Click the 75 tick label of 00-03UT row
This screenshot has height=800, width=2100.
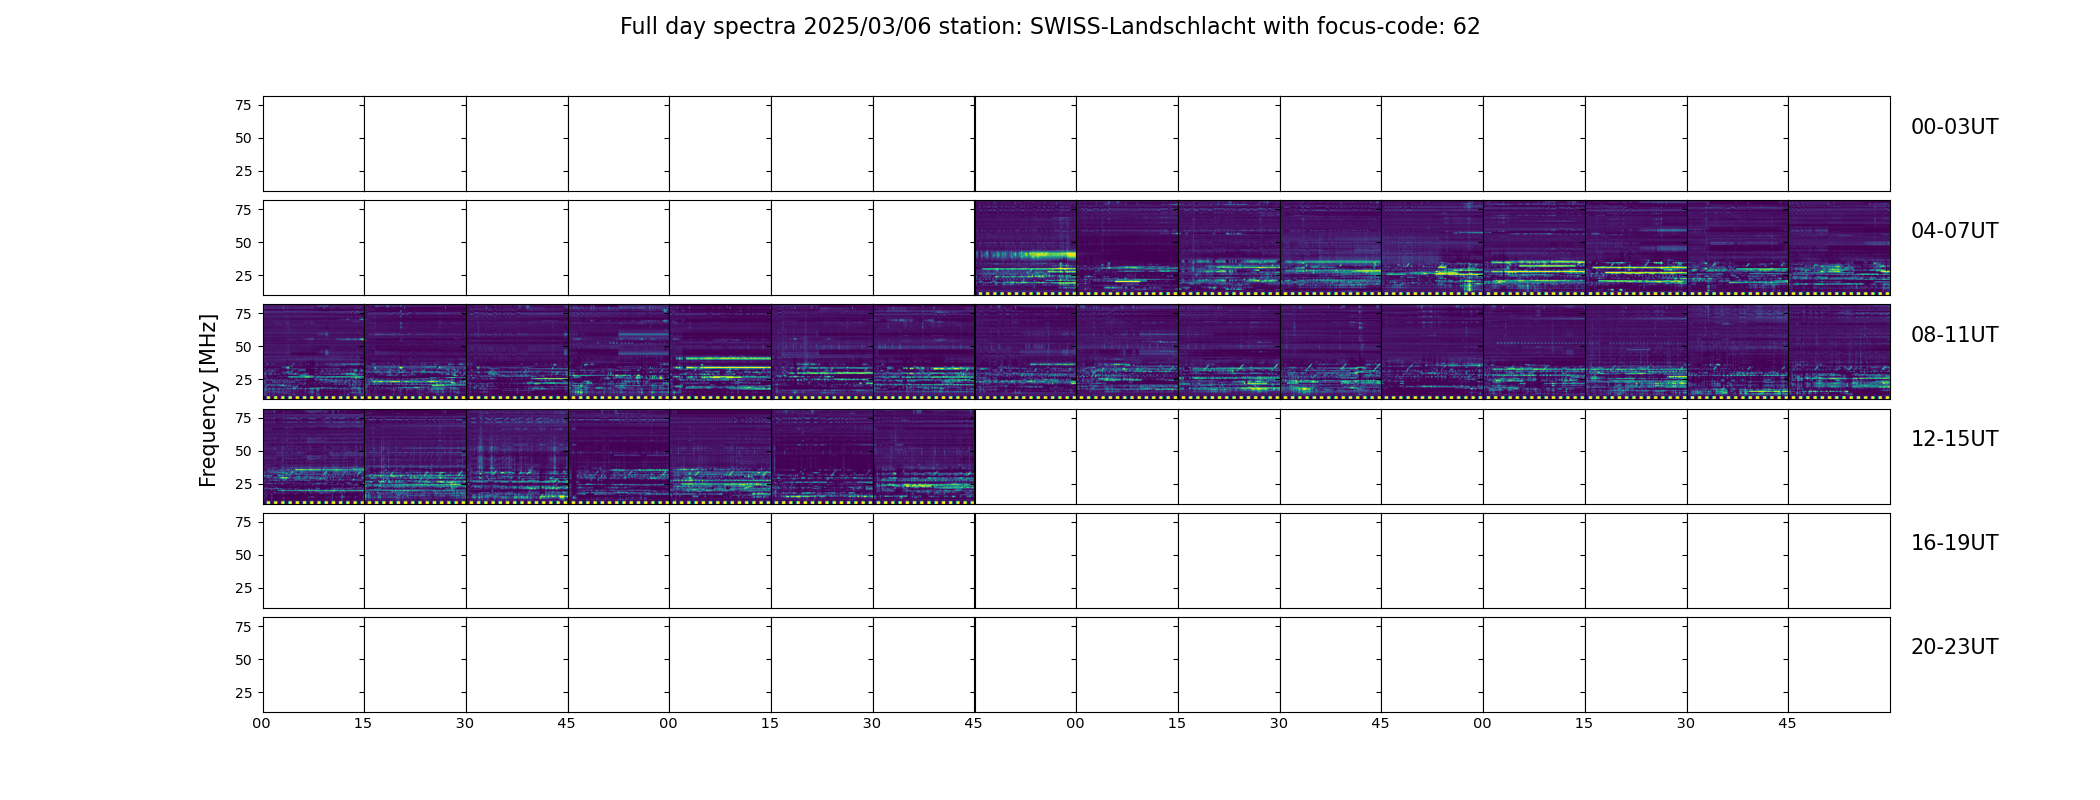pyautogui.click(x=243, y=105)
